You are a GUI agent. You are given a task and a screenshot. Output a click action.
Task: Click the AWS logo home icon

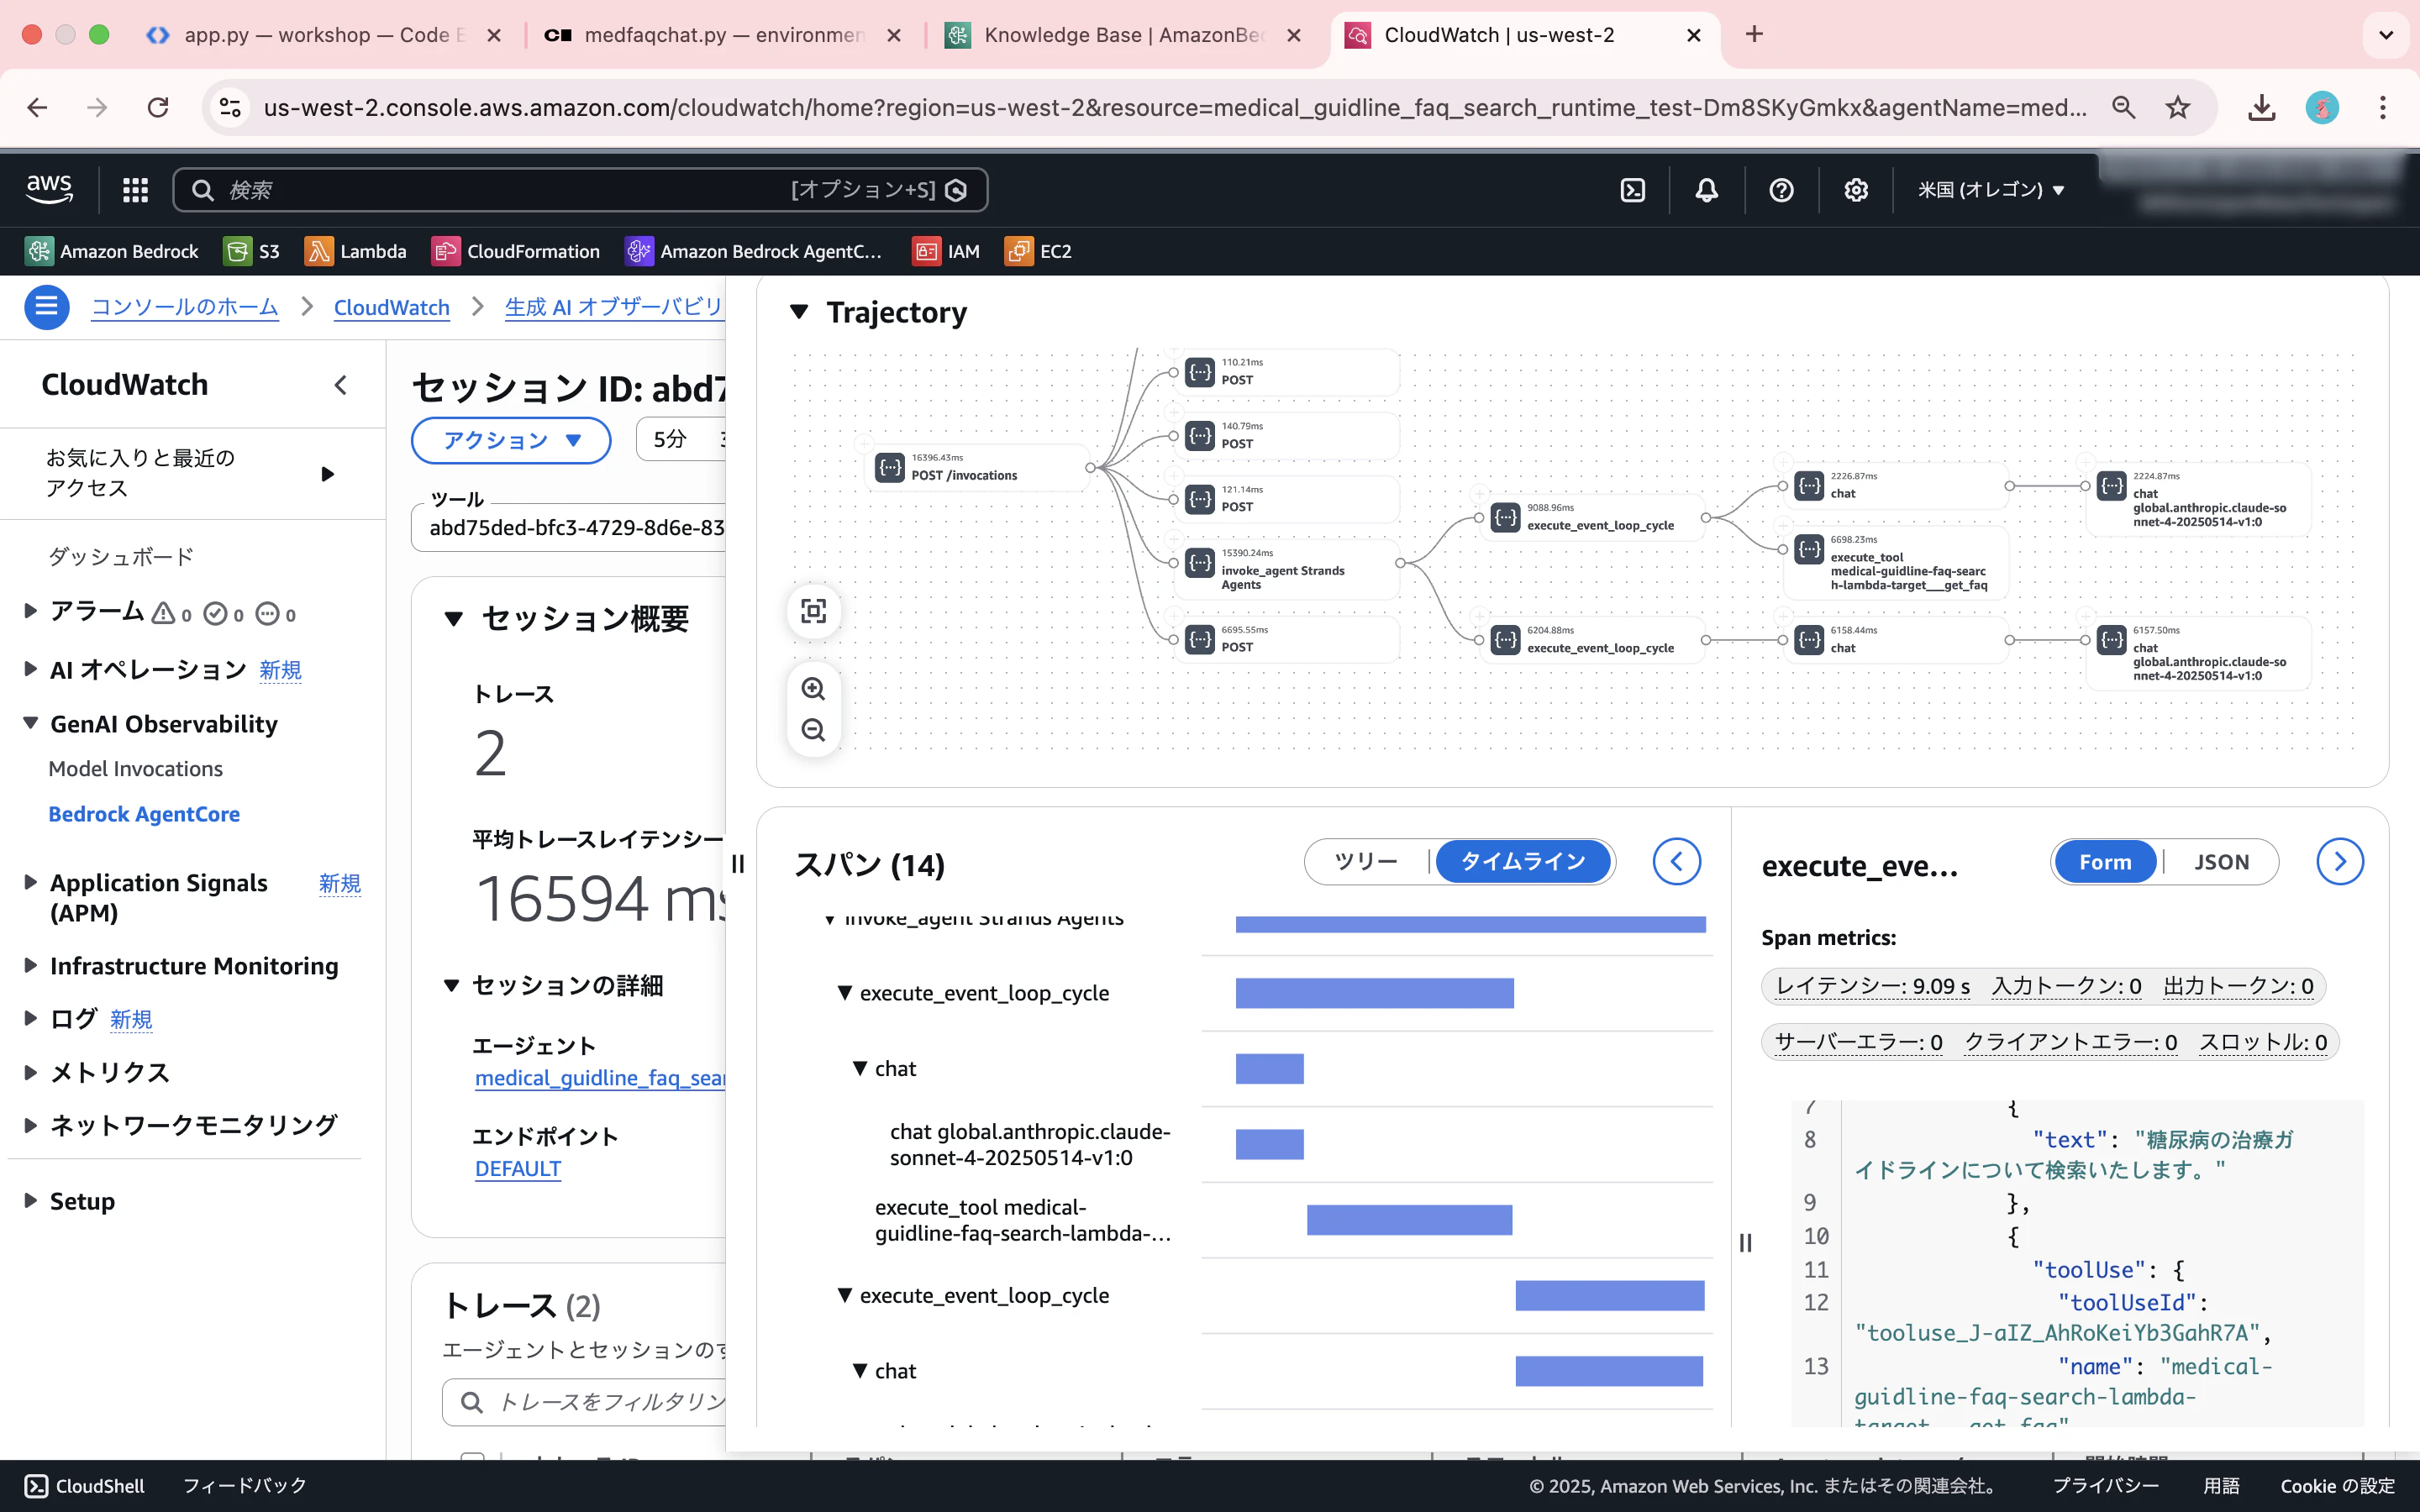[x=49, y=189]
